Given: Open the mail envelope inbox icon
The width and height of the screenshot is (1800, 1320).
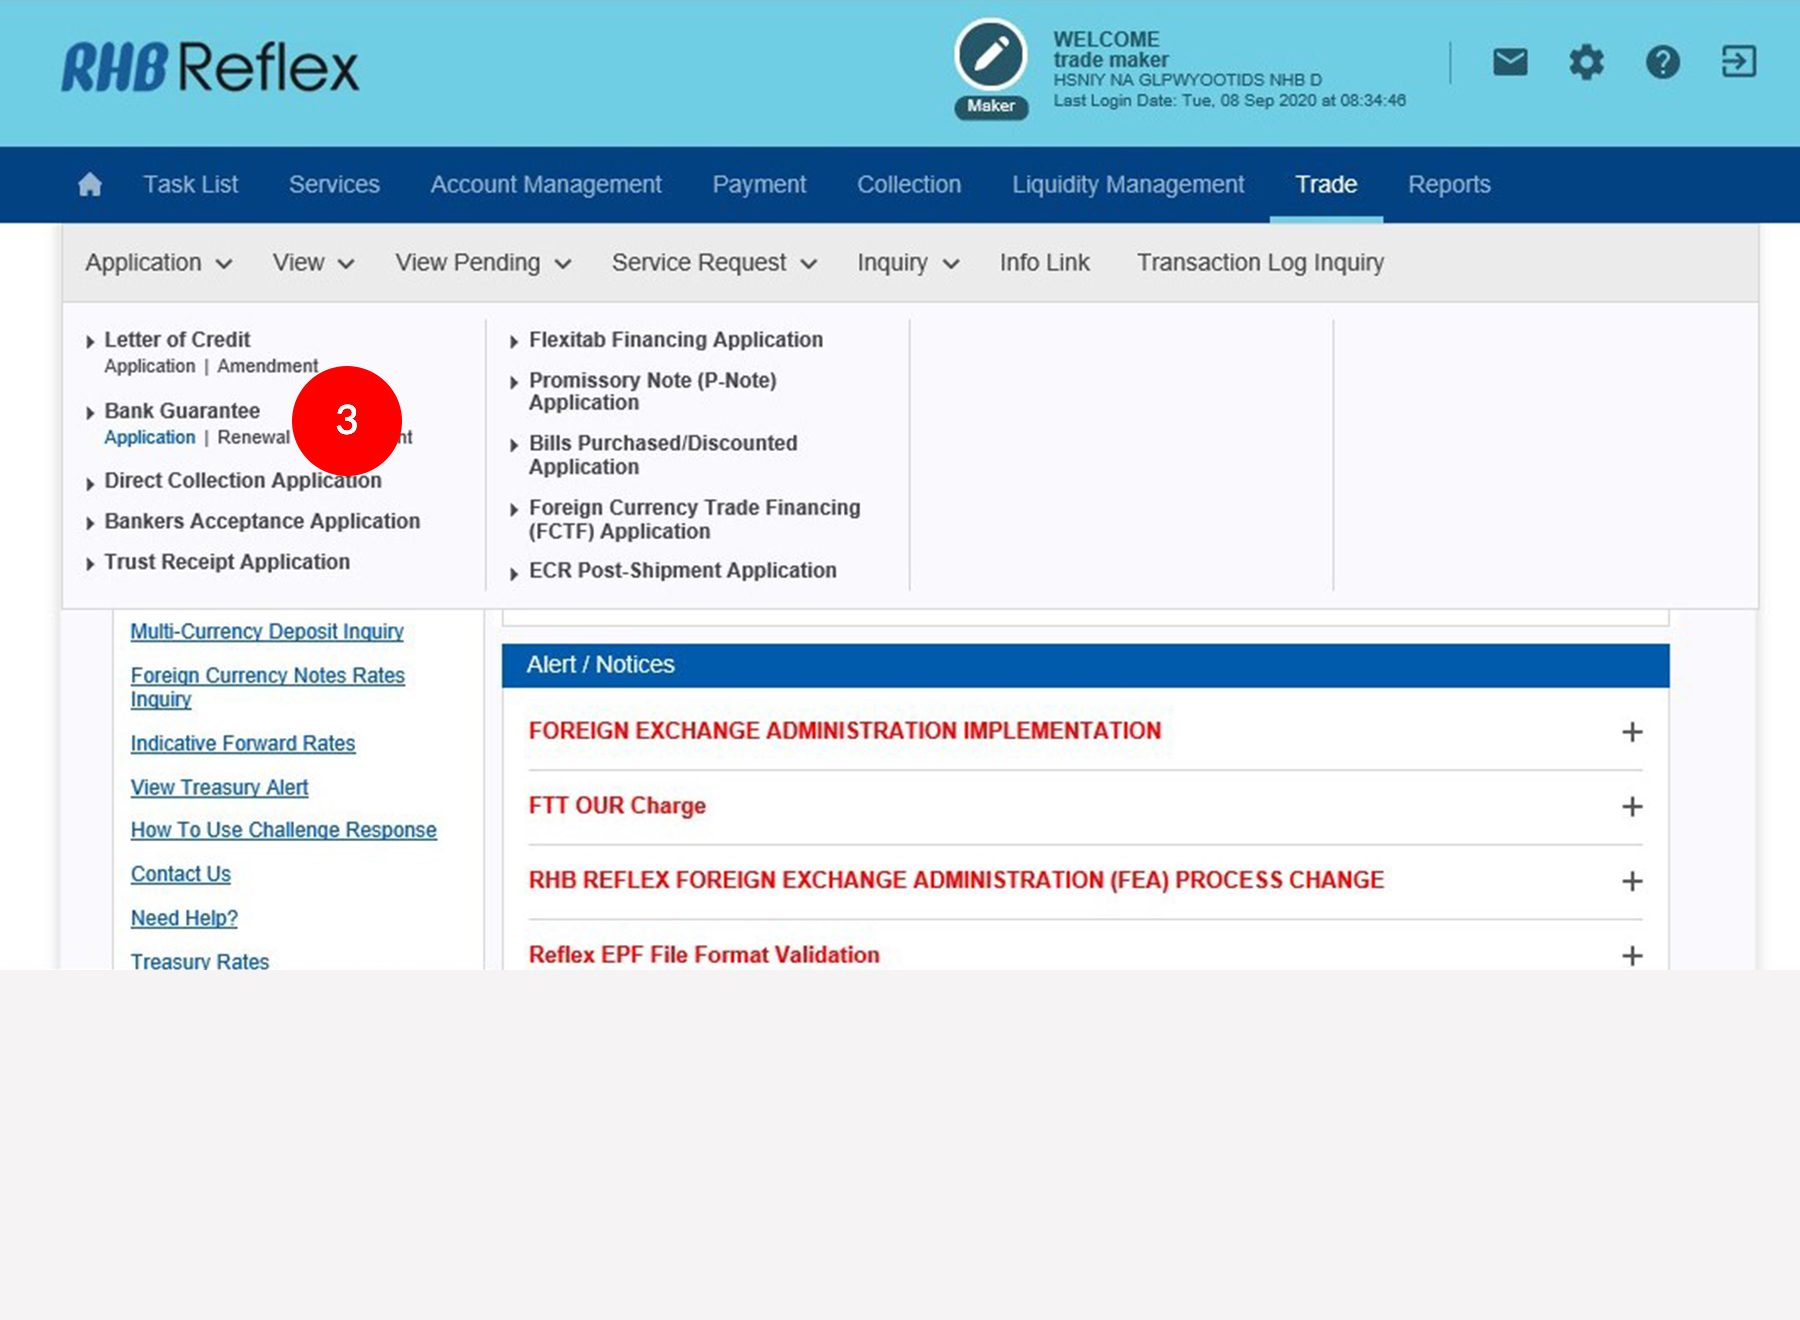Looking at the screenshot, I should [1510, 62].
